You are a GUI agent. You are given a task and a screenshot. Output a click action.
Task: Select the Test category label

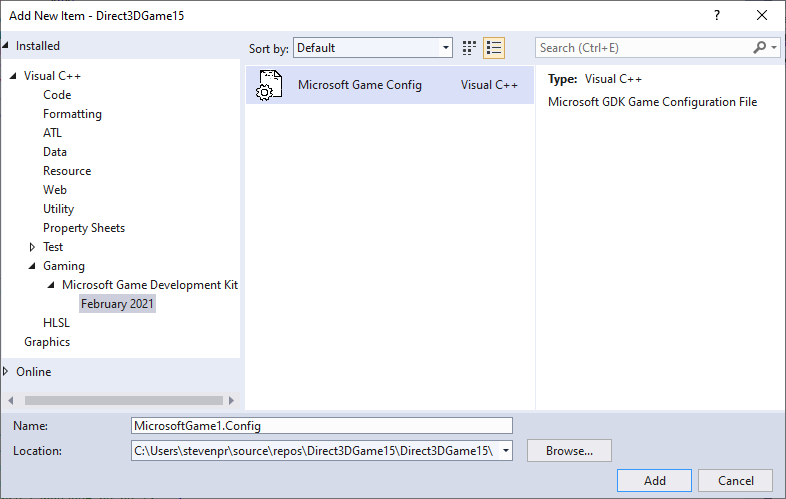[53, 247]
